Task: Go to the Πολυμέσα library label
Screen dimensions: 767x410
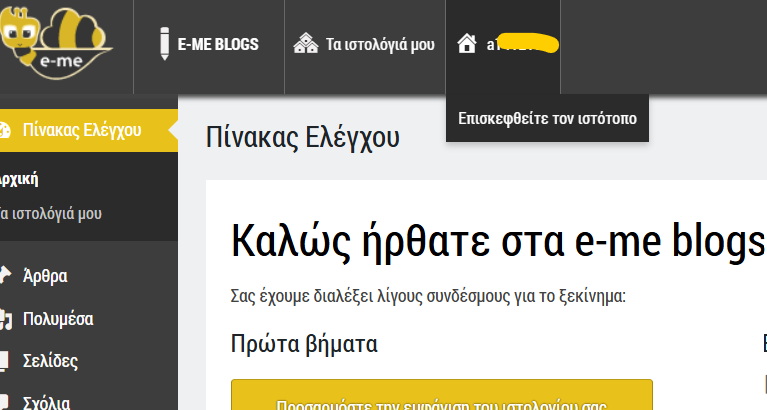Action: (58, 320)
